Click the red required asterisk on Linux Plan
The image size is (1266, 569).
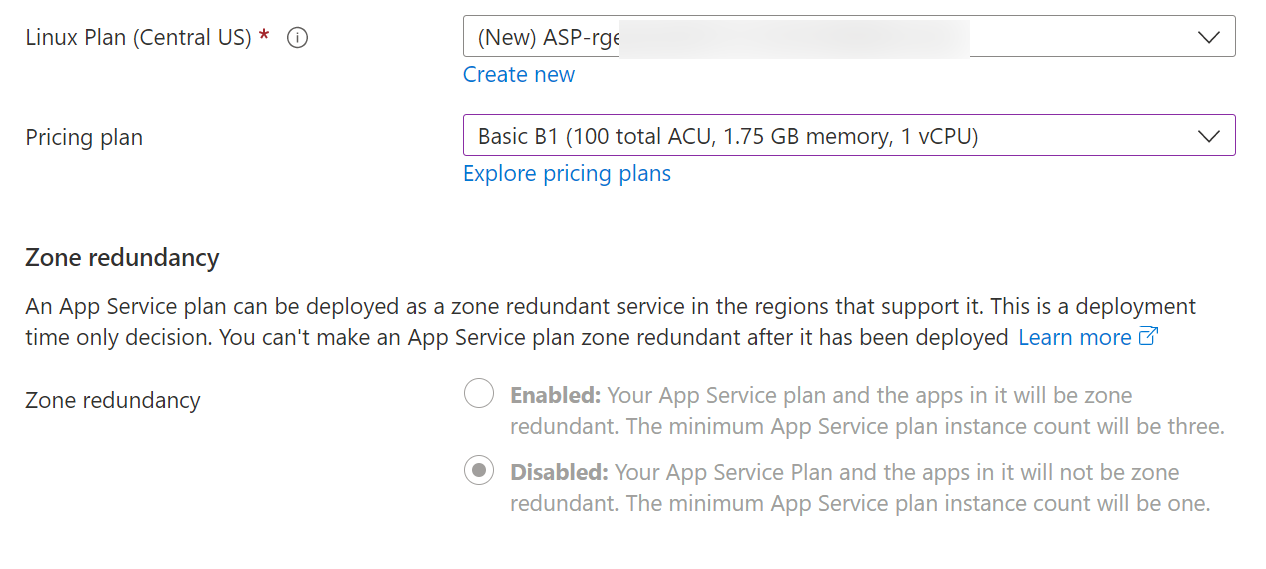pos(264,36)
